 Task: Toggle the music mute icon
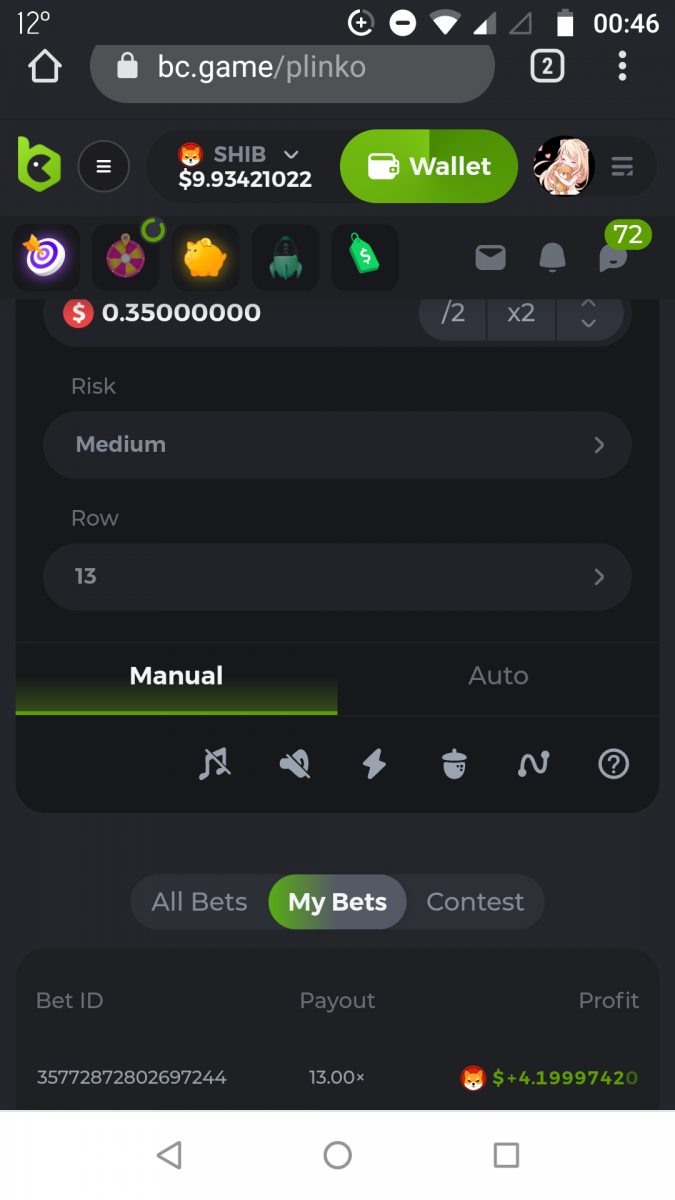coord(214,764)
